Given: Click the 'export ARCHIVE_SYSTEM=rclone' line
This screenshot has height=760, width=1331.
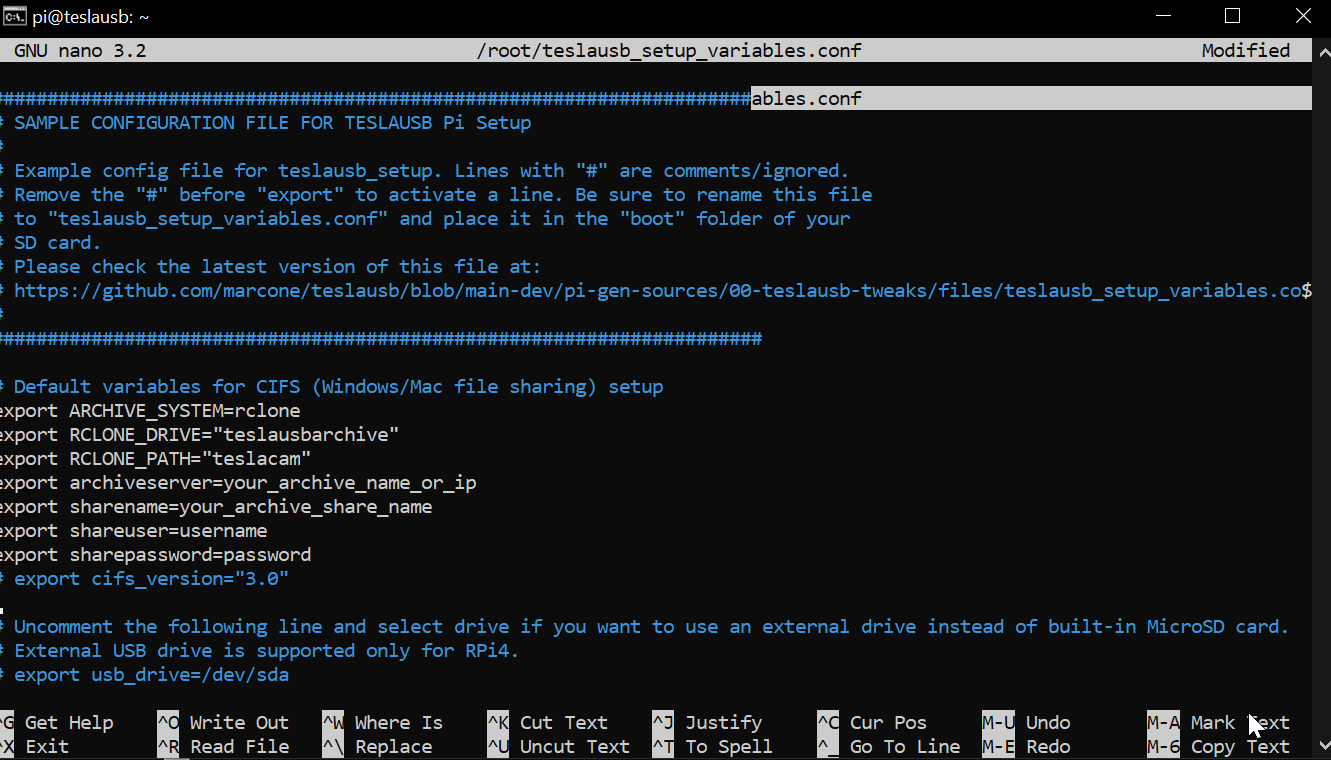Looking at the screenshot, I should click(150, 411).
